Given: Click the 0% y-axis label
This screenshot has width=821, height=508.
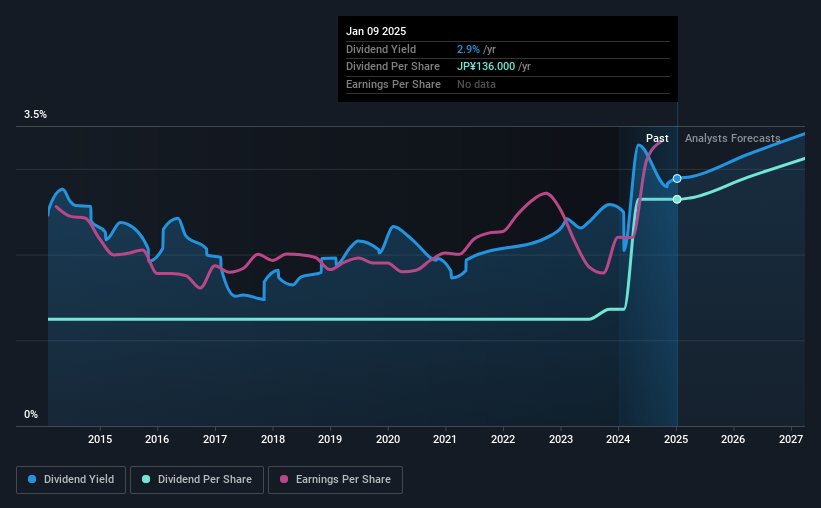Looking at the screenshot, I should [x=31, y=414].
